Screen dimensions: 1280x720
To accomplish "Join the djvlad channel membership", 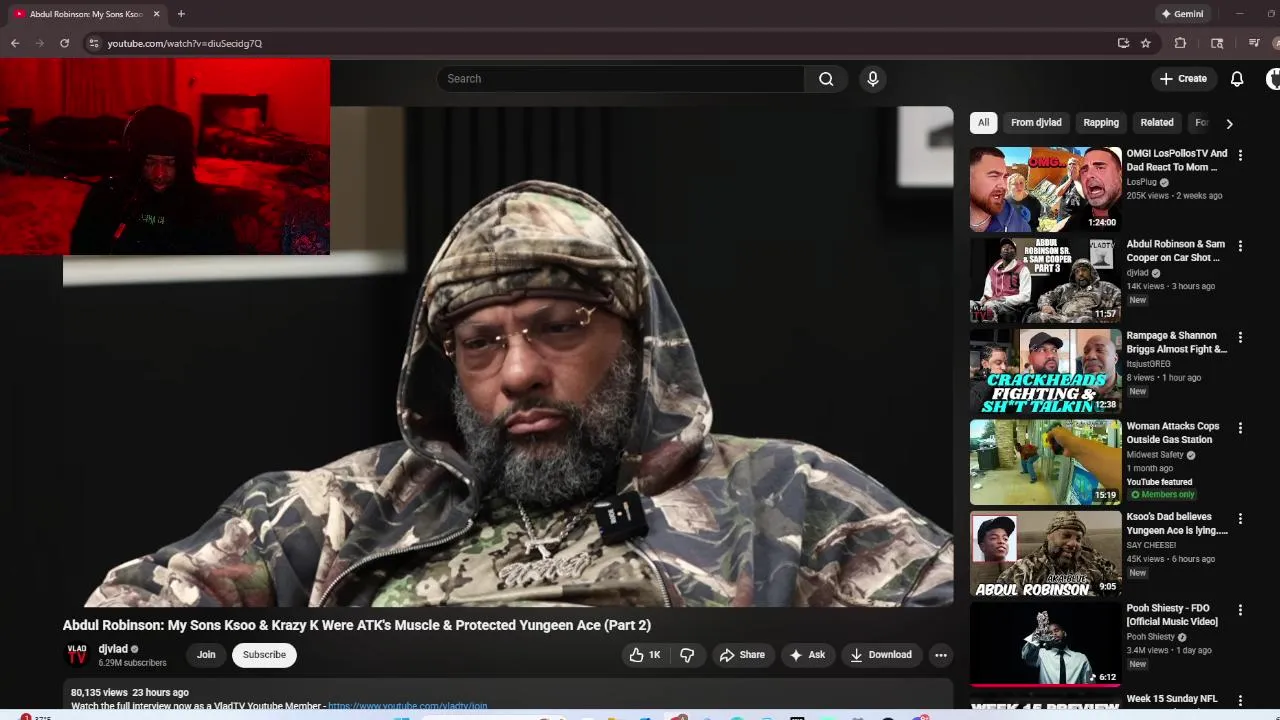I will click(x=206, y=655).
